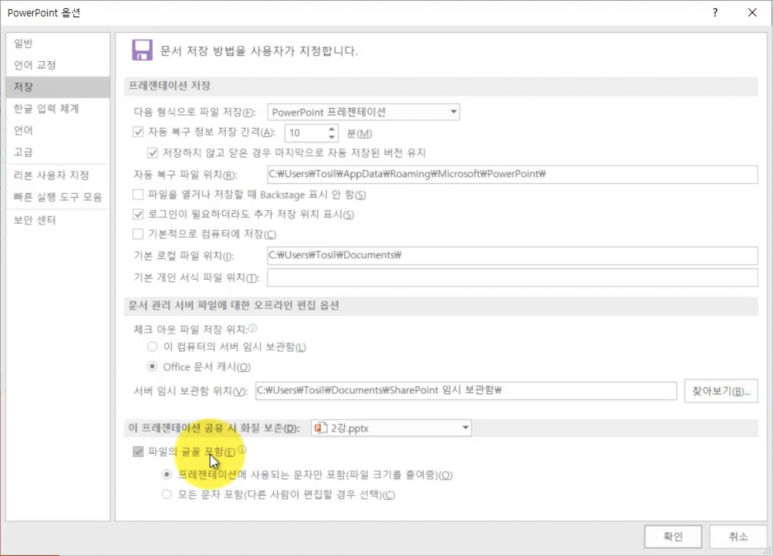Click the 기본 개인 서식 파일 위치 field

[512, 278]
